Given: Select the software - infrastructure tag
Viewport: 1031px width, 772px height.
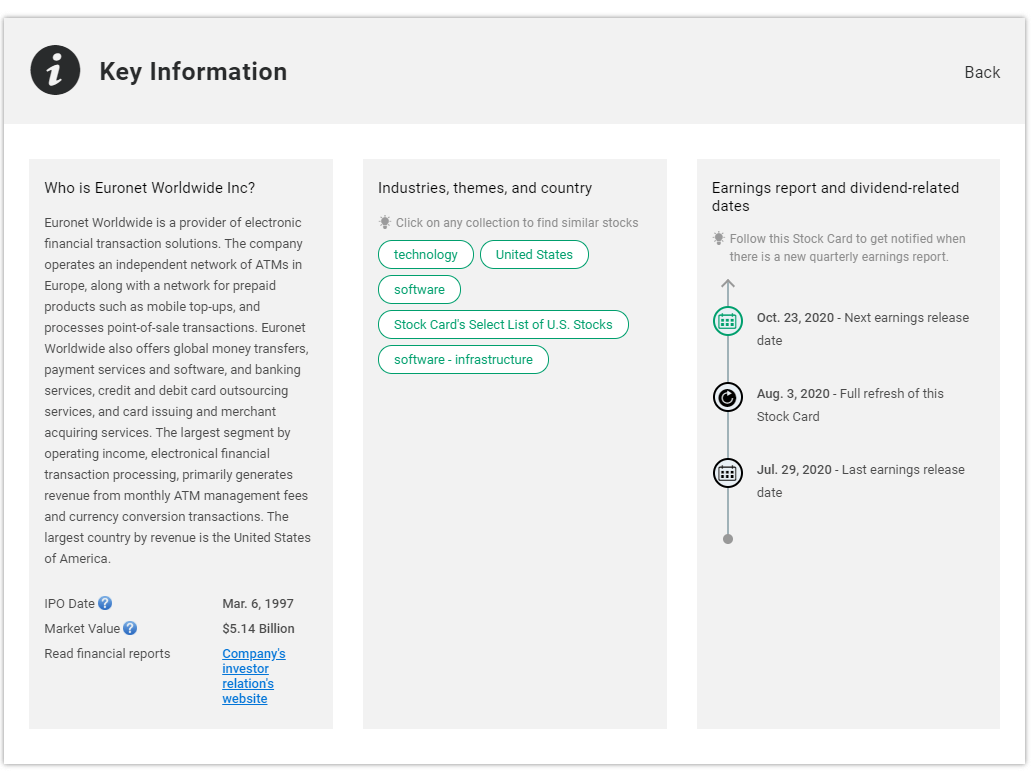Looking at the screenshot, I should click(x=463, y=360).
